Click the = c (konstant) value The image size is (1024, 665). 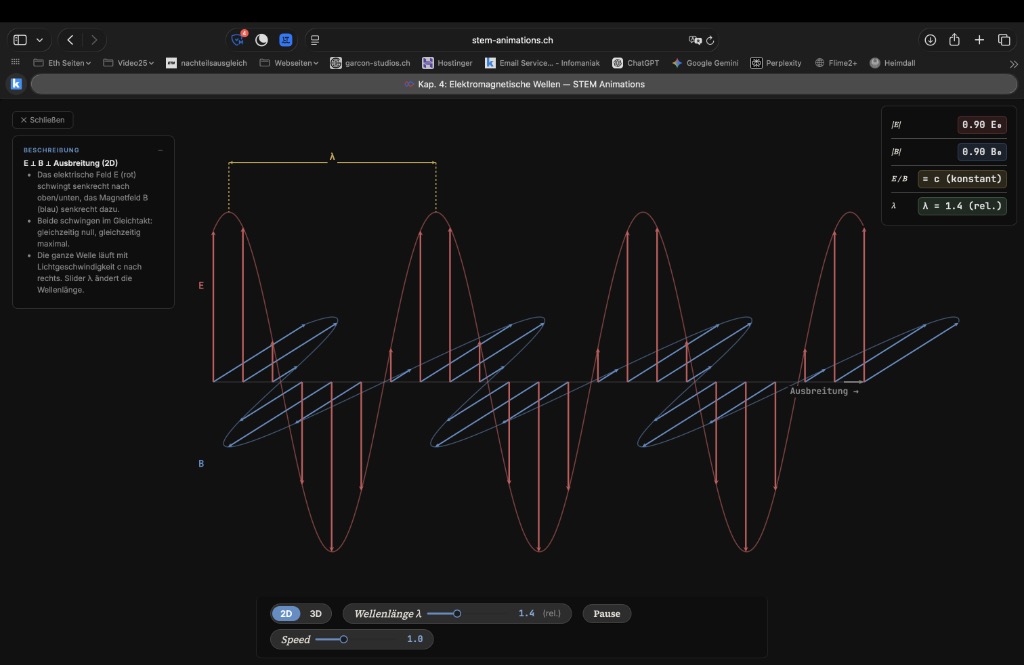tap(962, 178)
